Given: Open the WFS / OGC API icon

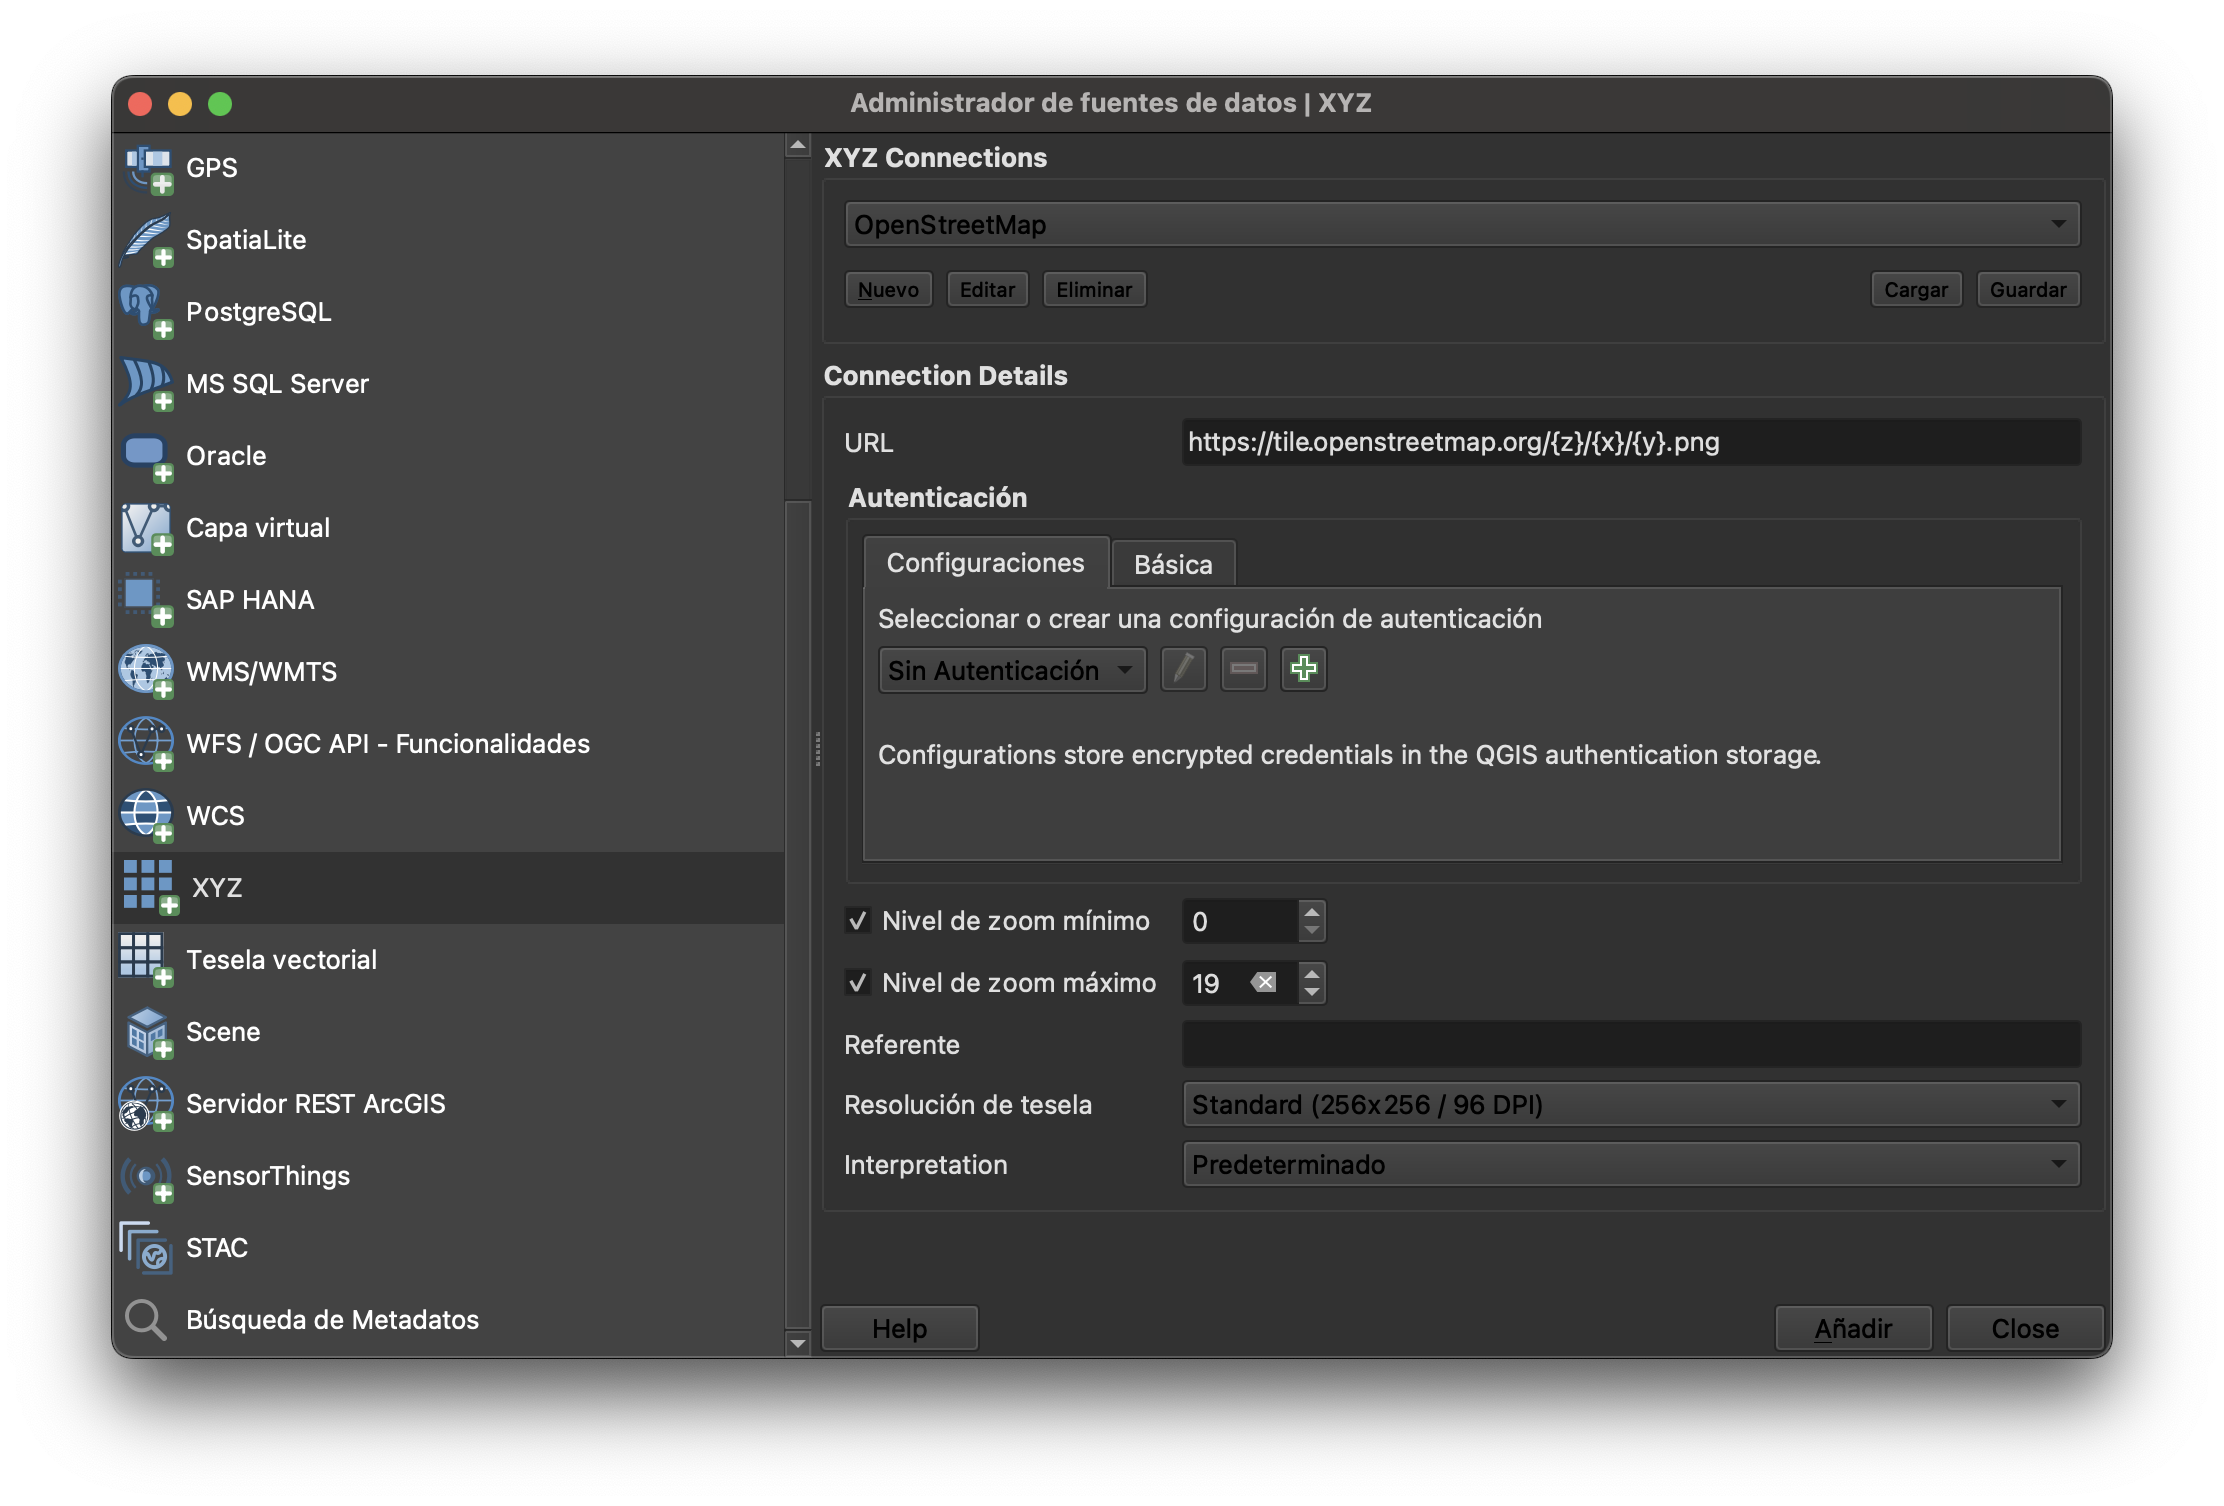Looking at the screenshot, I should click(x=148, y=745).
